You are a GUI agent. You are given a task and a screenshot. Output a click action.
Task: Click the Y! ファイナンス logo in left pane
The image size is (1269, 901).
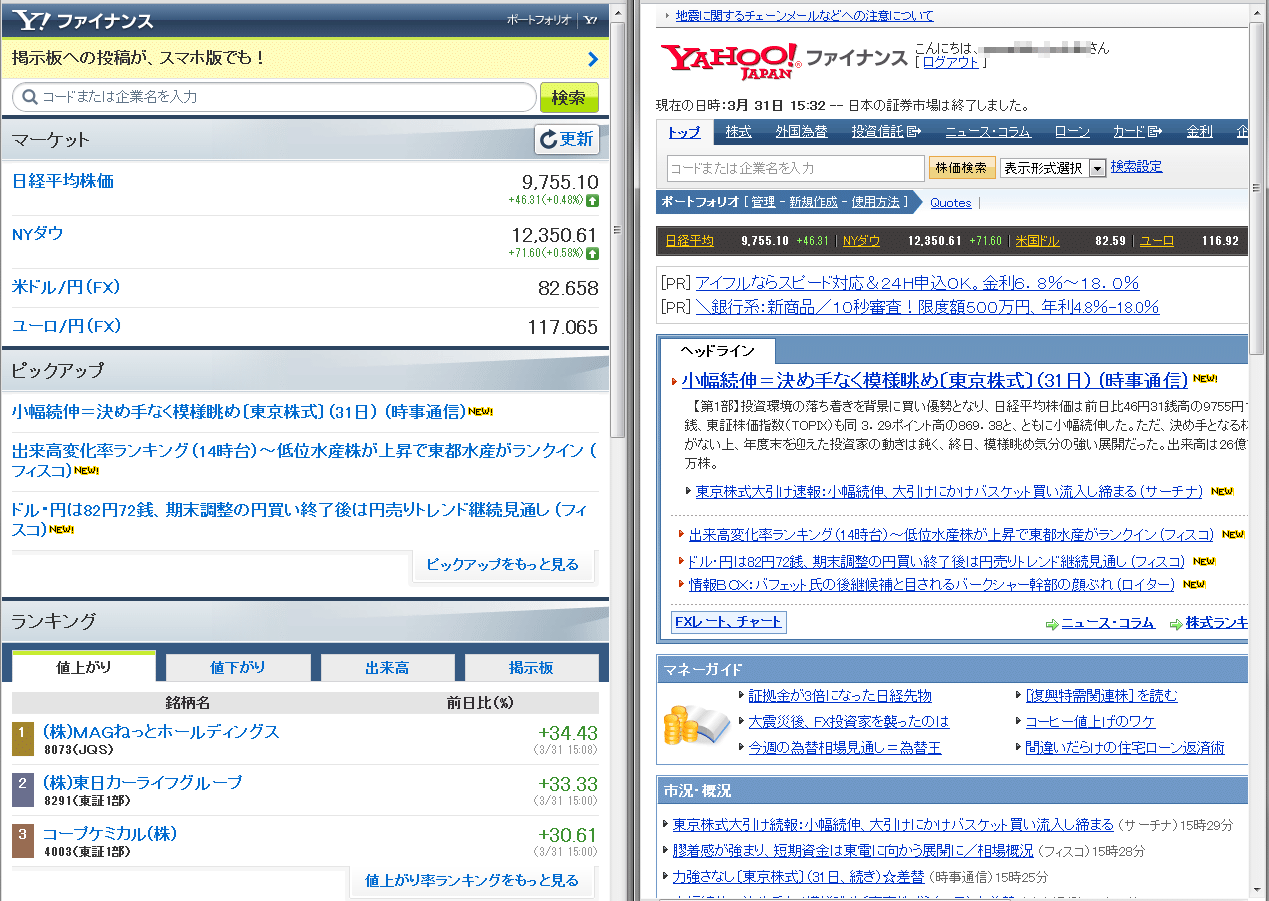tap(83, 20)
